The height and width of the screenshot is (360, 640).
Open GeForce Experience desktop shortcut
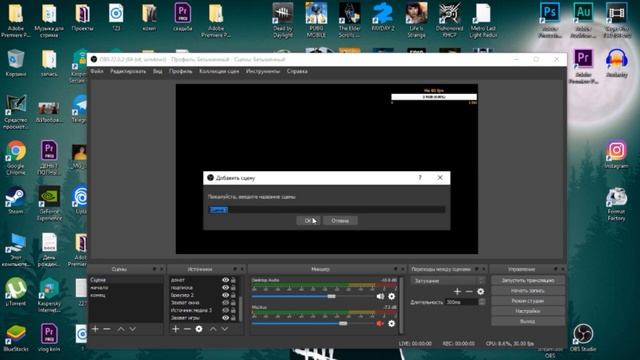[49, 203]
